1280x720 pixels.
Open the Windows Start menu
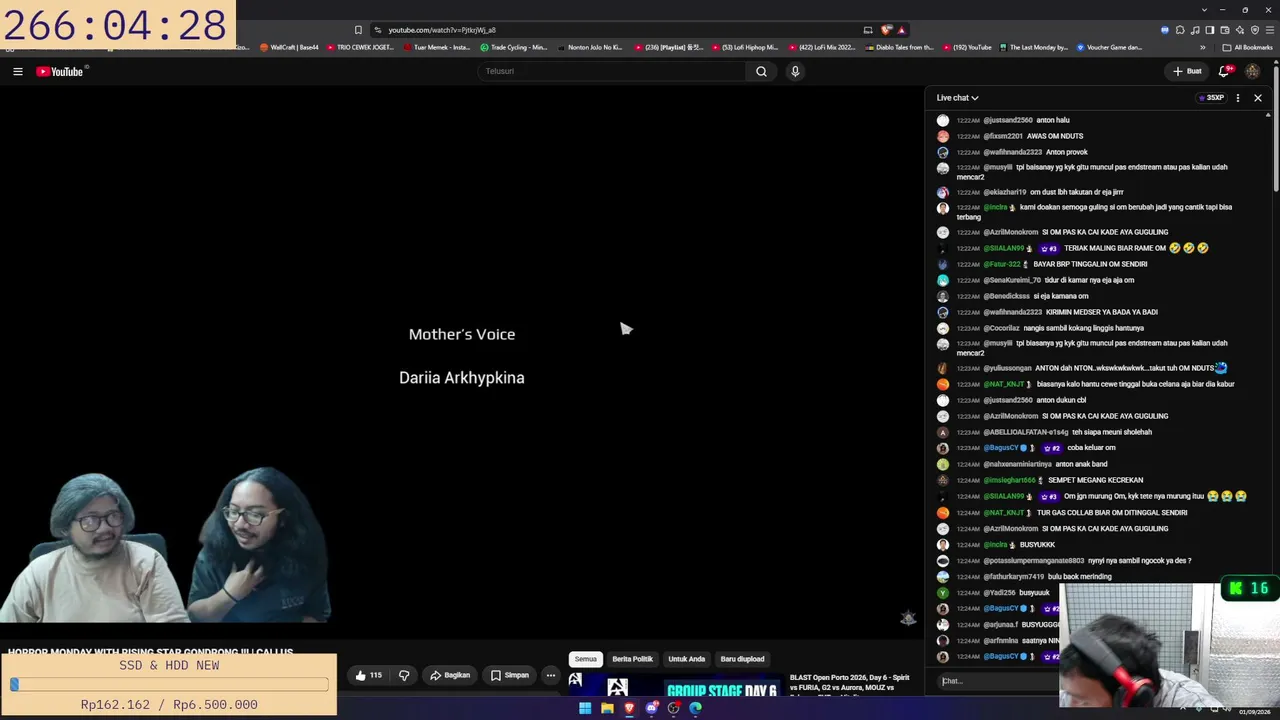[585, 708]
